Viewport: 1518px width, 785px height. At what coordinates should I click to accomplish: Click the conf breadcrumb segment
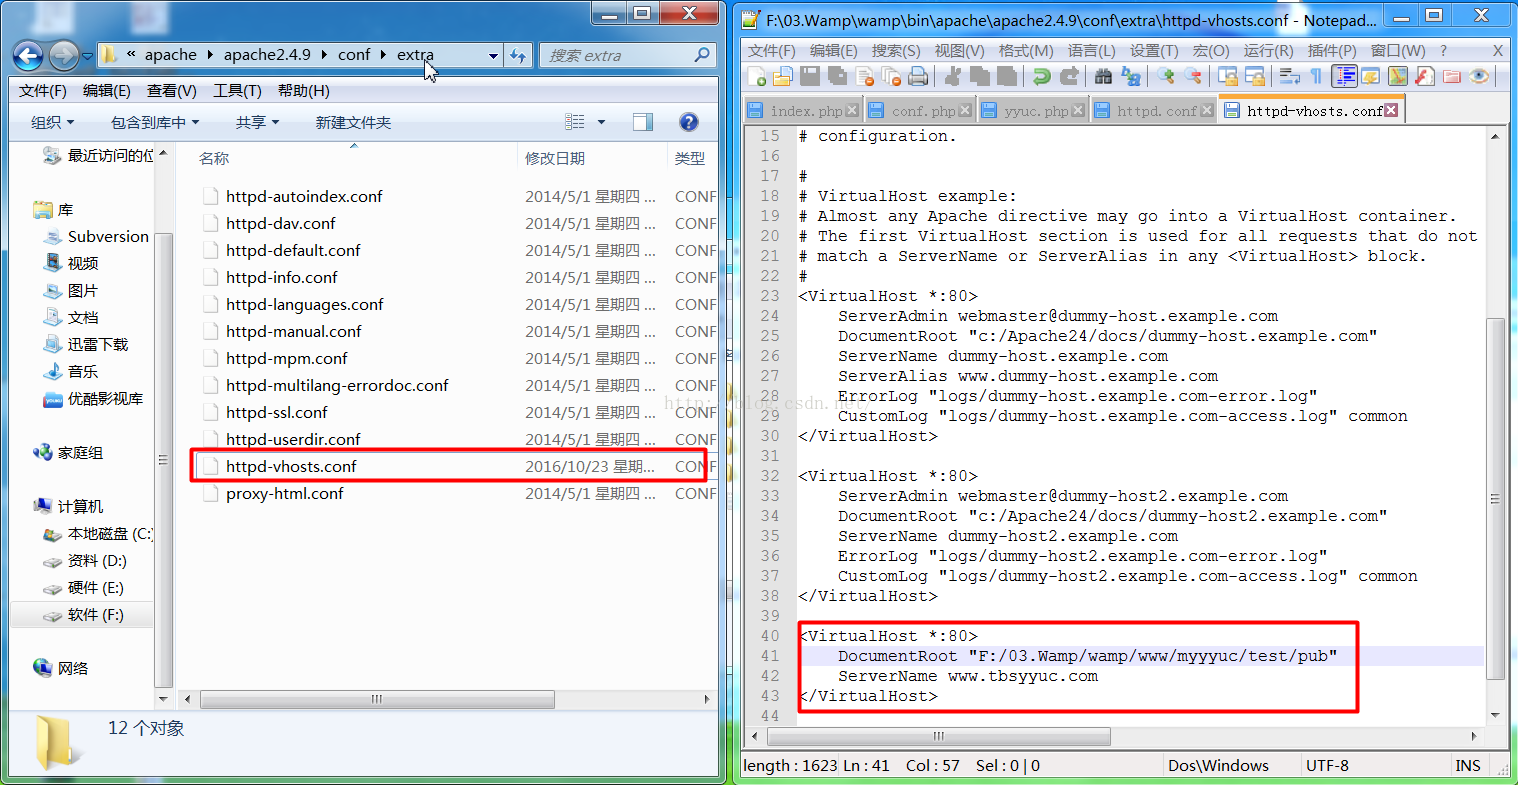(354, 55)
